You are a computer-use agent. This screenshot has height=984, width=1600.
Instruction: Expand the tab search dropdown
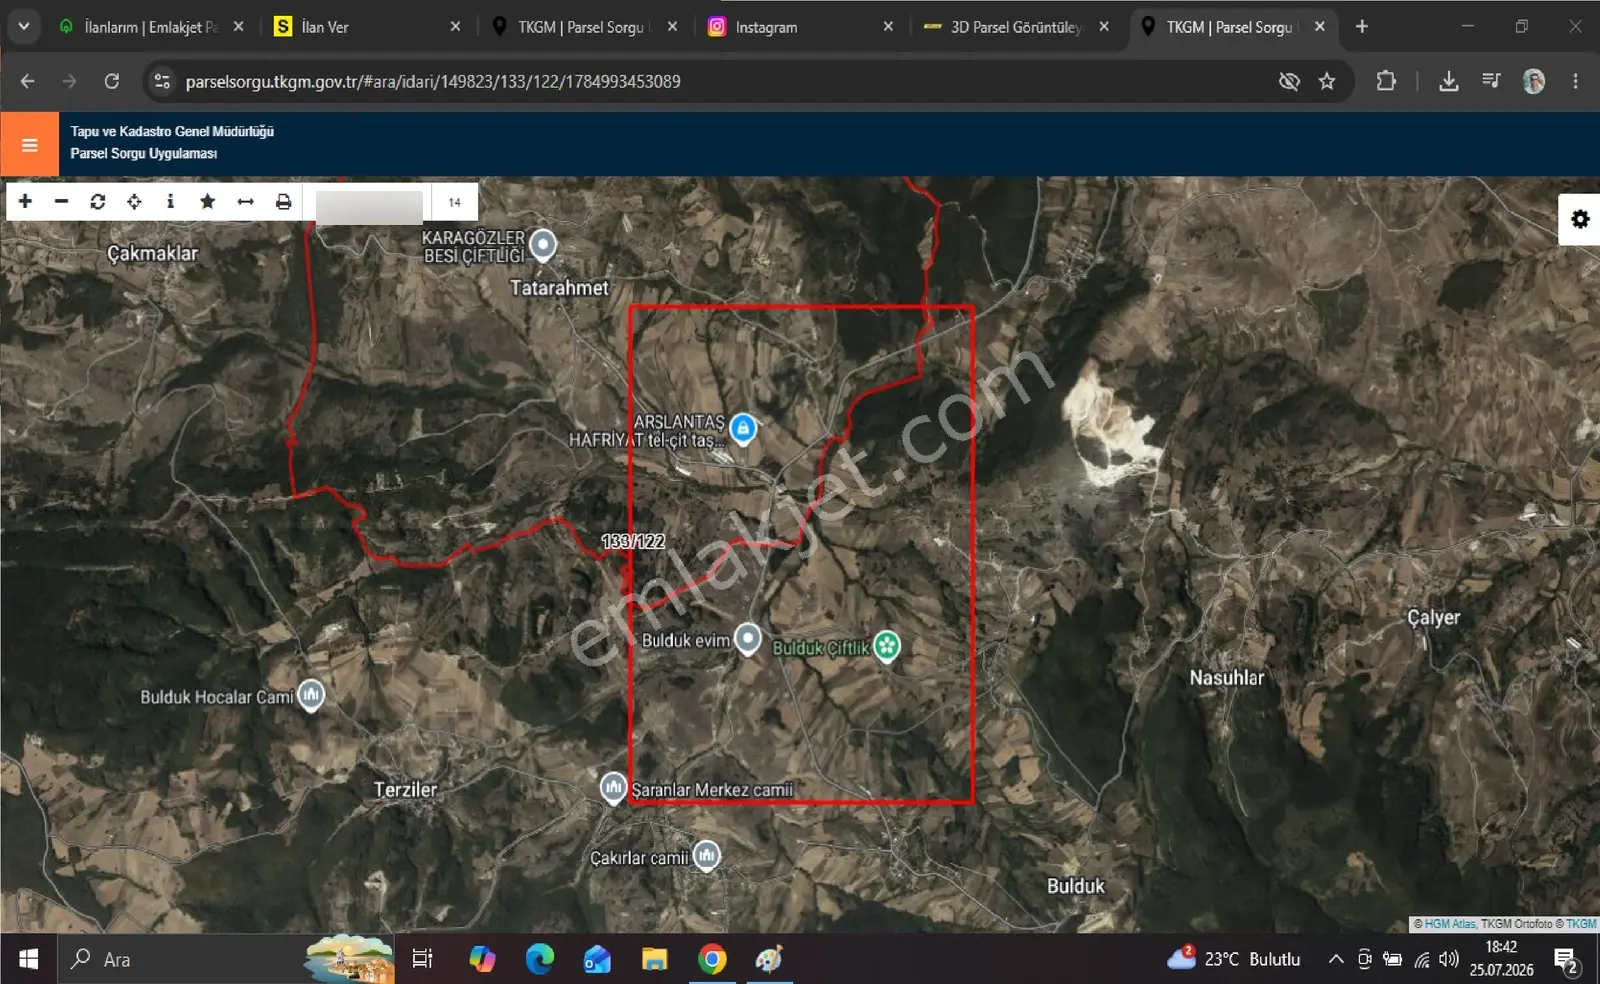pyautogui.click(x=23, y=27)
